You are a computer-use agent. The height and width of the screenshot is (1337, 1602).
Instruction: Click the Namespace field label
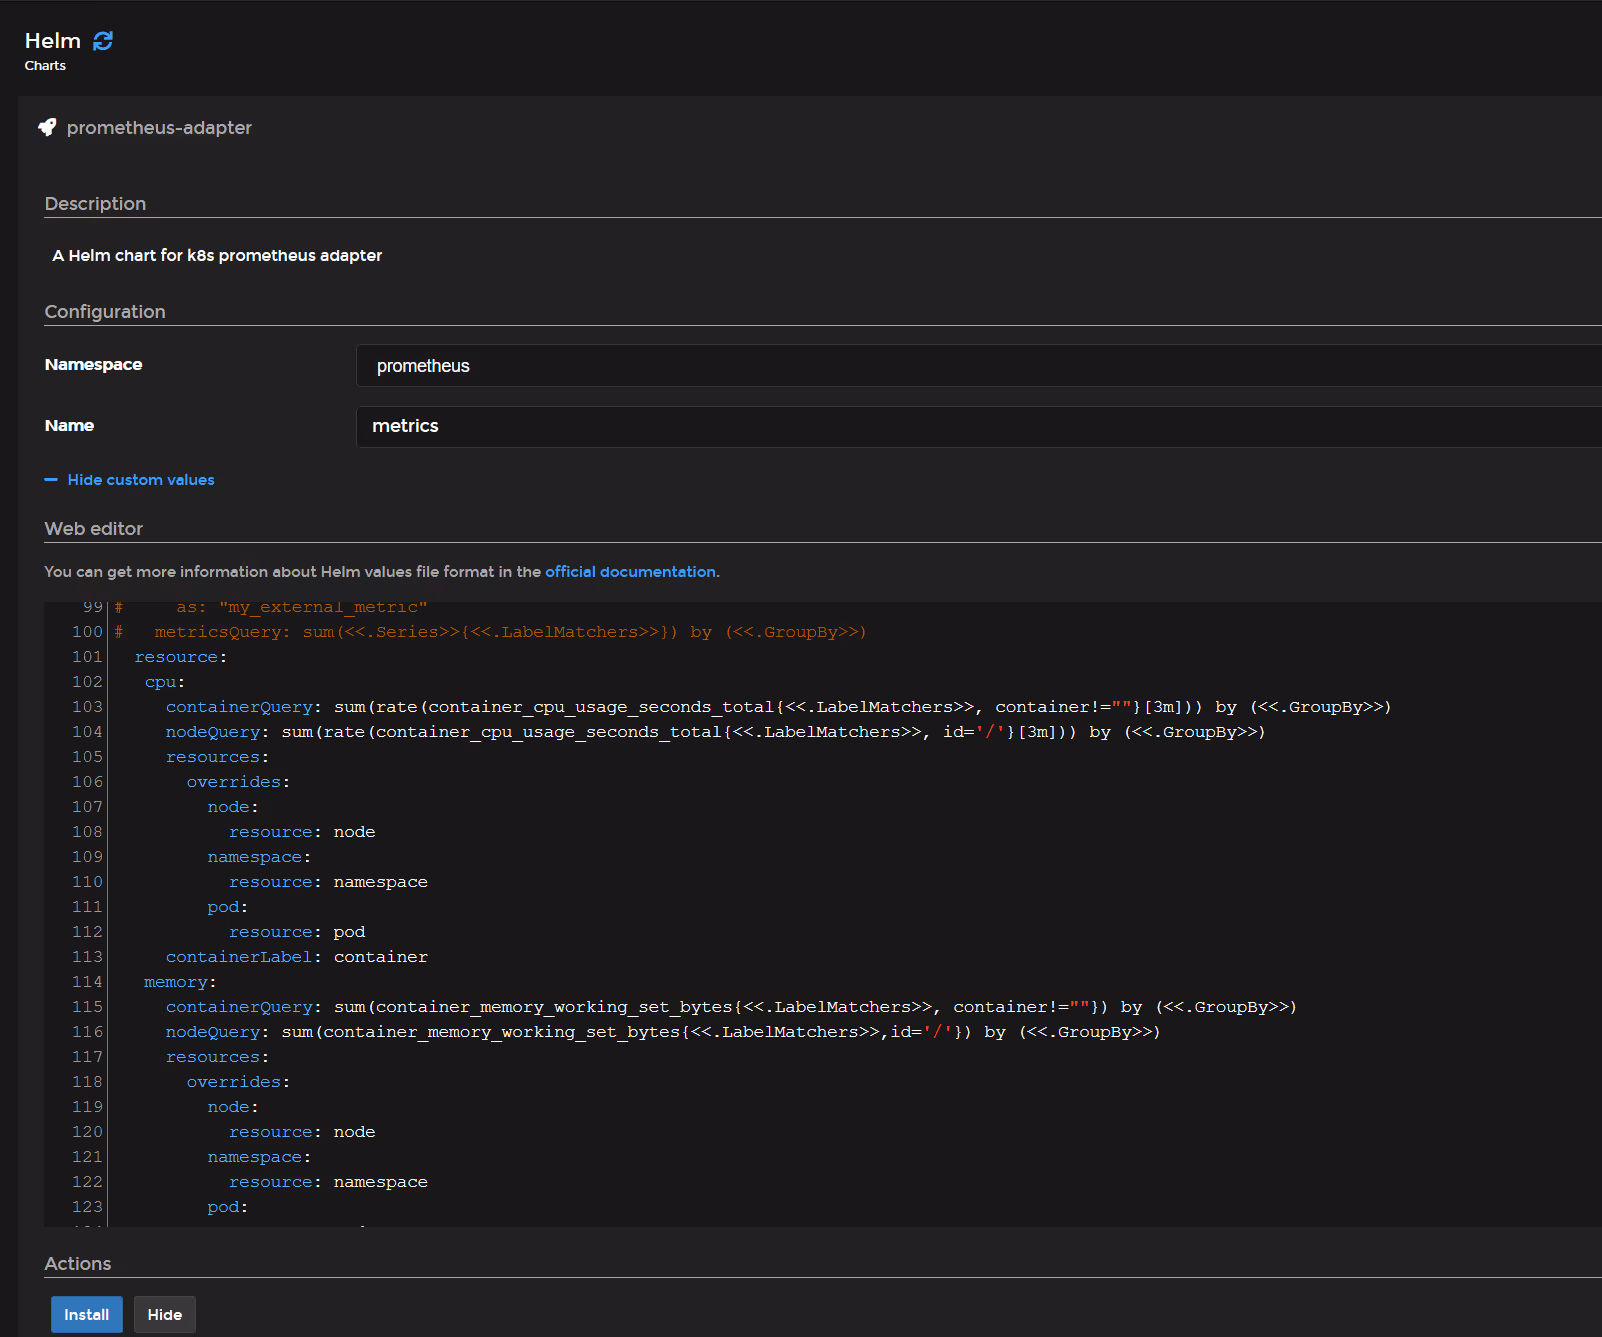click(93, 365)
